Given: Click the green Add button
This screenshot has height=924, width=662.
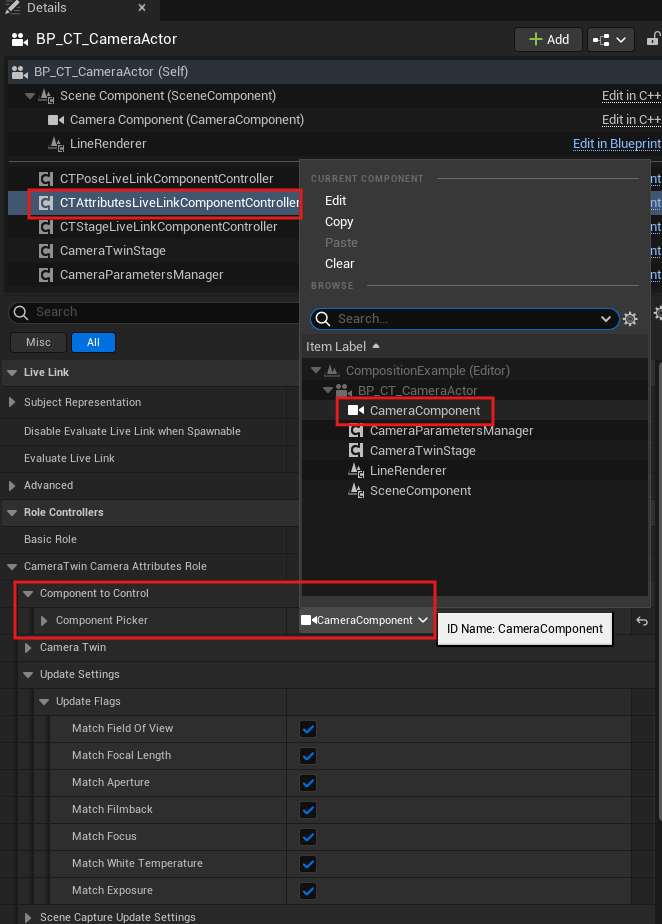Looking at the screenshot, I should tap(548, 39).
